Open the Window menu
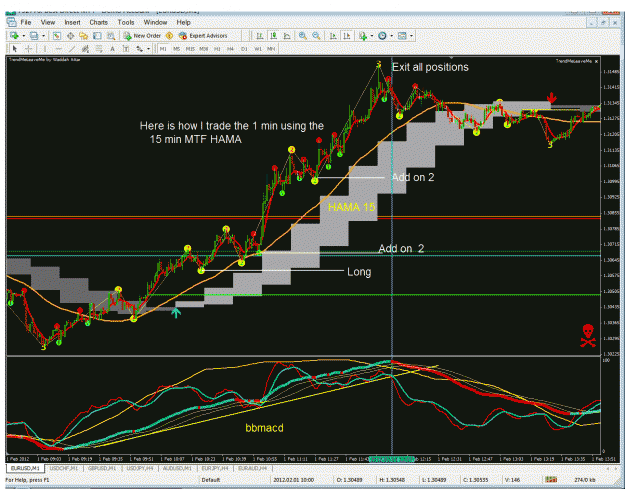The height and width of the screenshot is (489, 625). [155, 22]
